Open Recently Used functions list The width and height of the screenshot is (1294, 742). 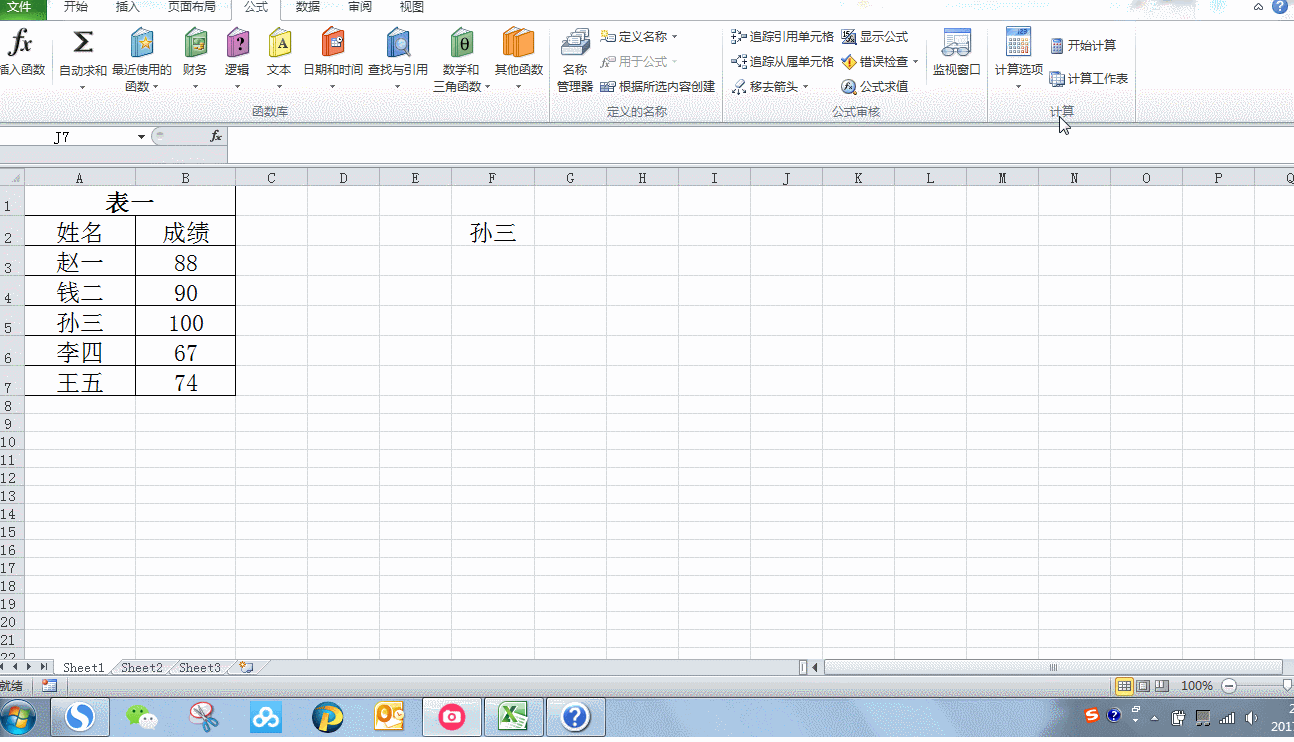click(x=141, y=60)
